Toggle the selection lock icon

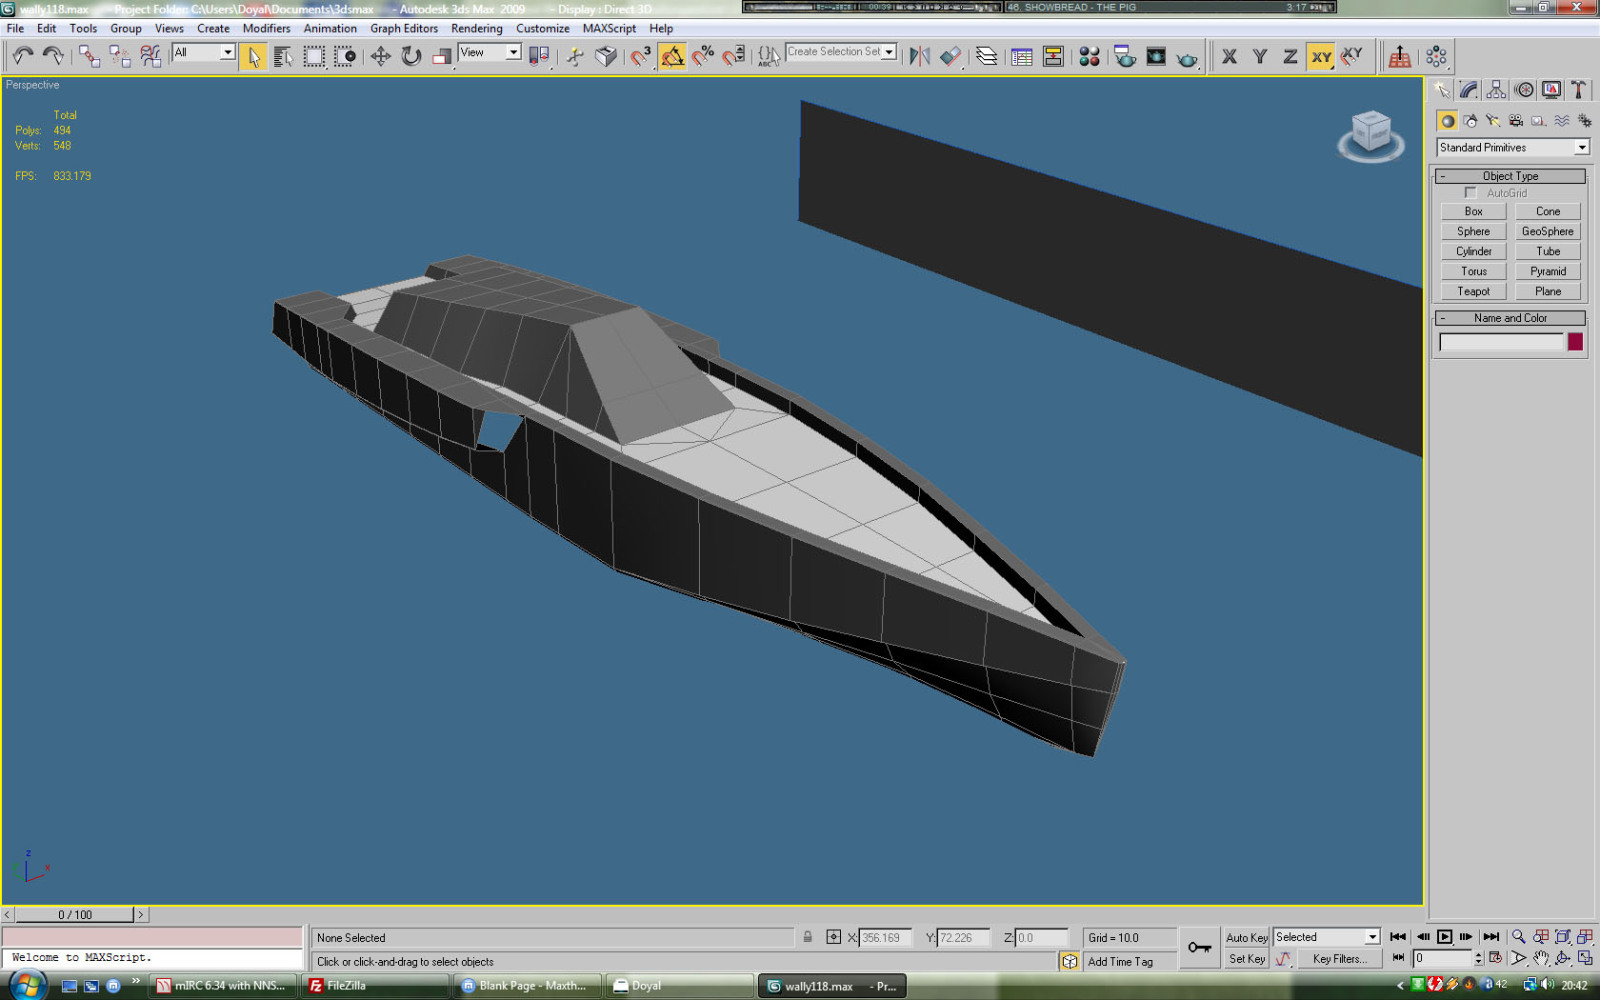[807, 937]
